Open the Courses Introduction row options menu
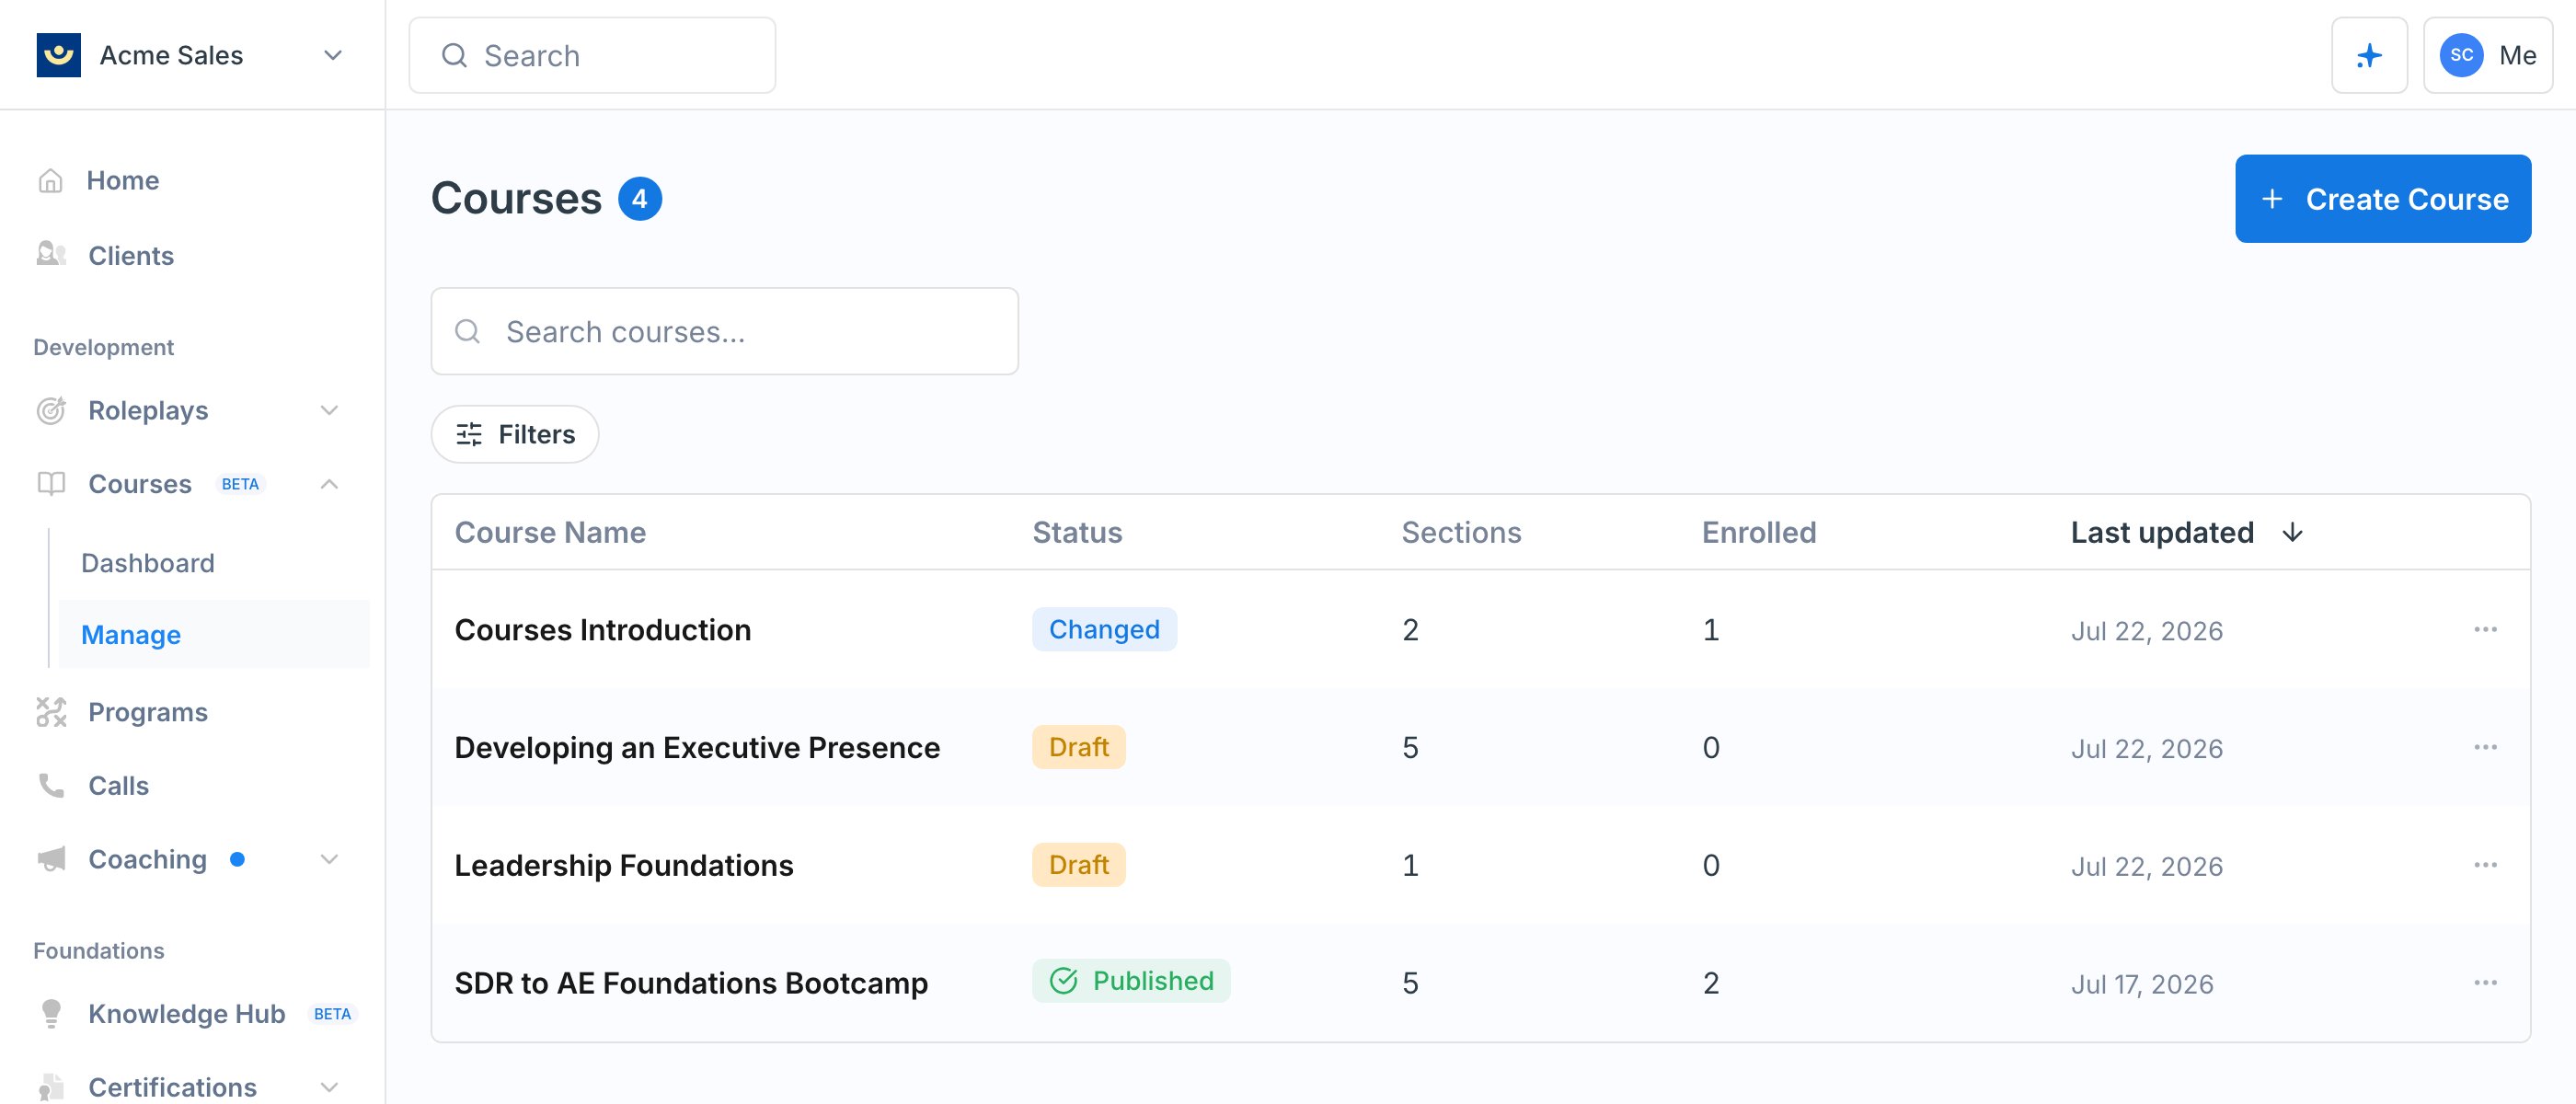The width and height of the screenshot is (2576, 1104). pyautogui.click(x=2485, y=629)
